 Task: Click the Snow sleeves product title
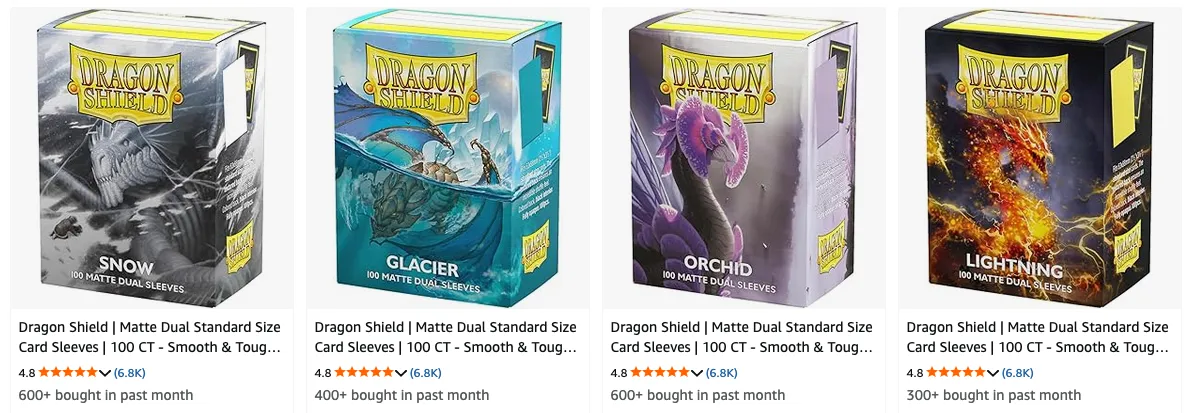pos(150,337)
